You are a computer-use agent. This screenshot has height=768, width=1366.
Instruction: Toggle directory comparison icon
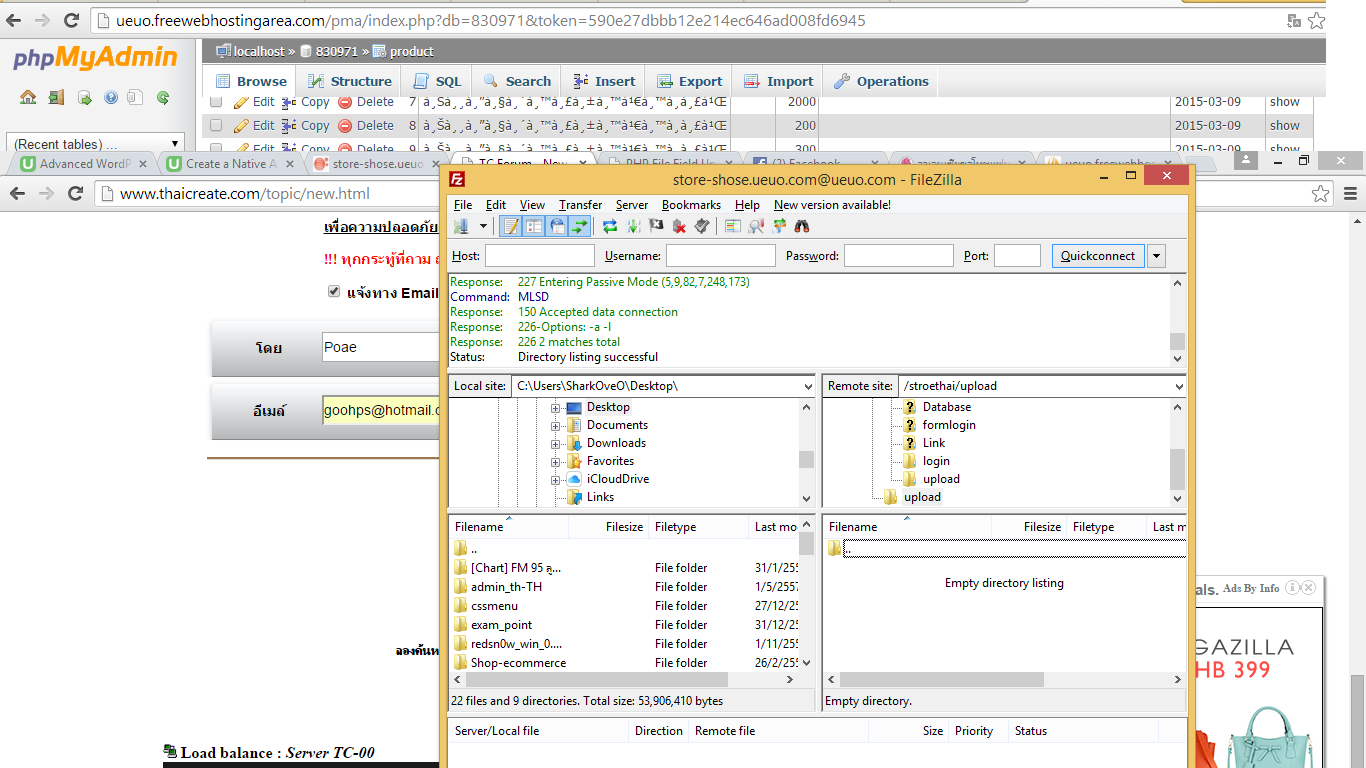756,227
